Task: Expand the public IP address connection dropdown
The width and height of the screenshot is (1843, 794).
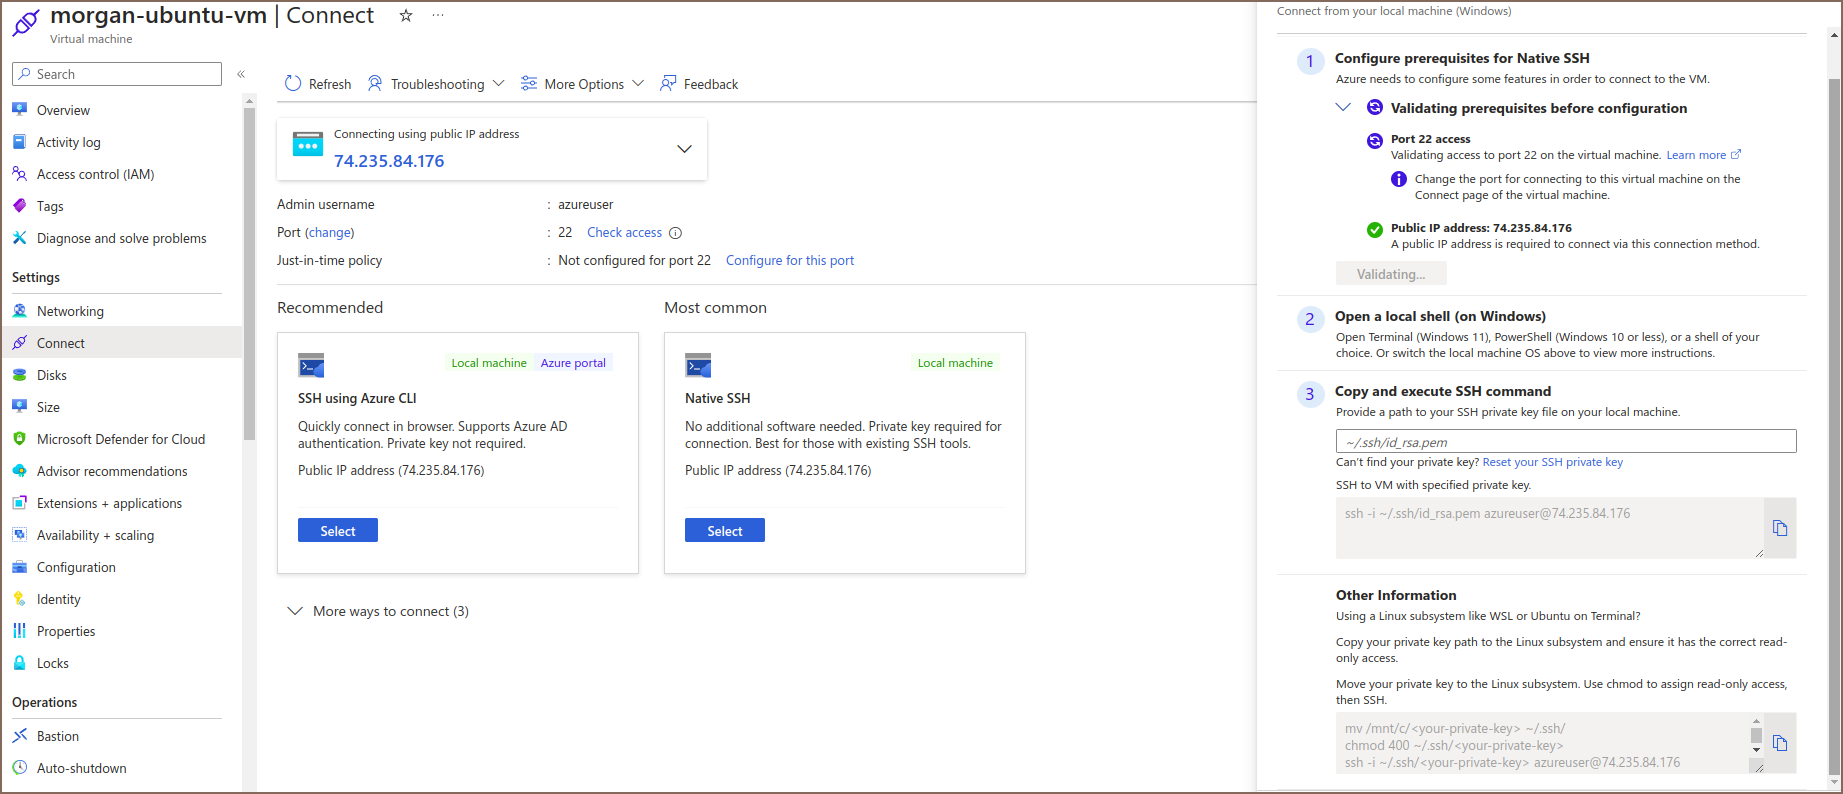Action: (684, 149)
